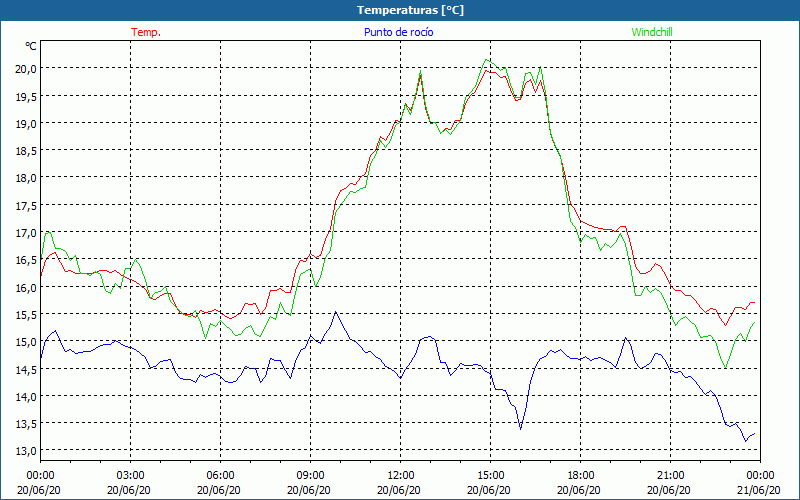The width and height of the screenshot is (800, 500).
Task: Click the 20,0 y-axis value
Action: point(26,69)
